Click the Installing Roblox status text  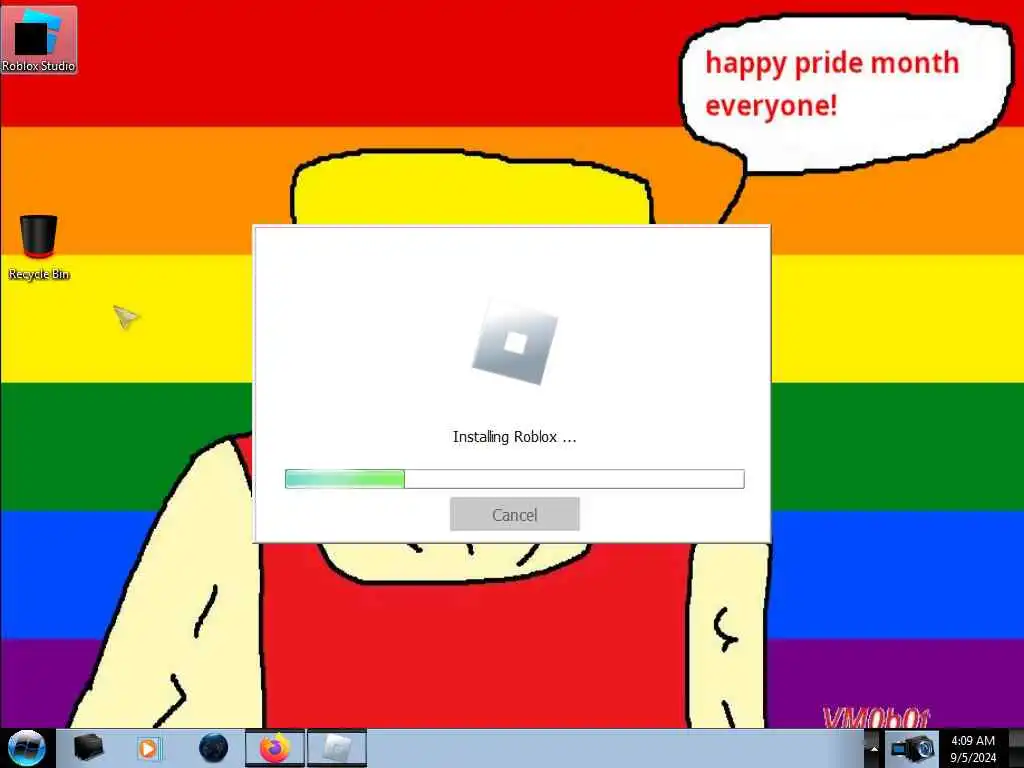click(515, 437)
